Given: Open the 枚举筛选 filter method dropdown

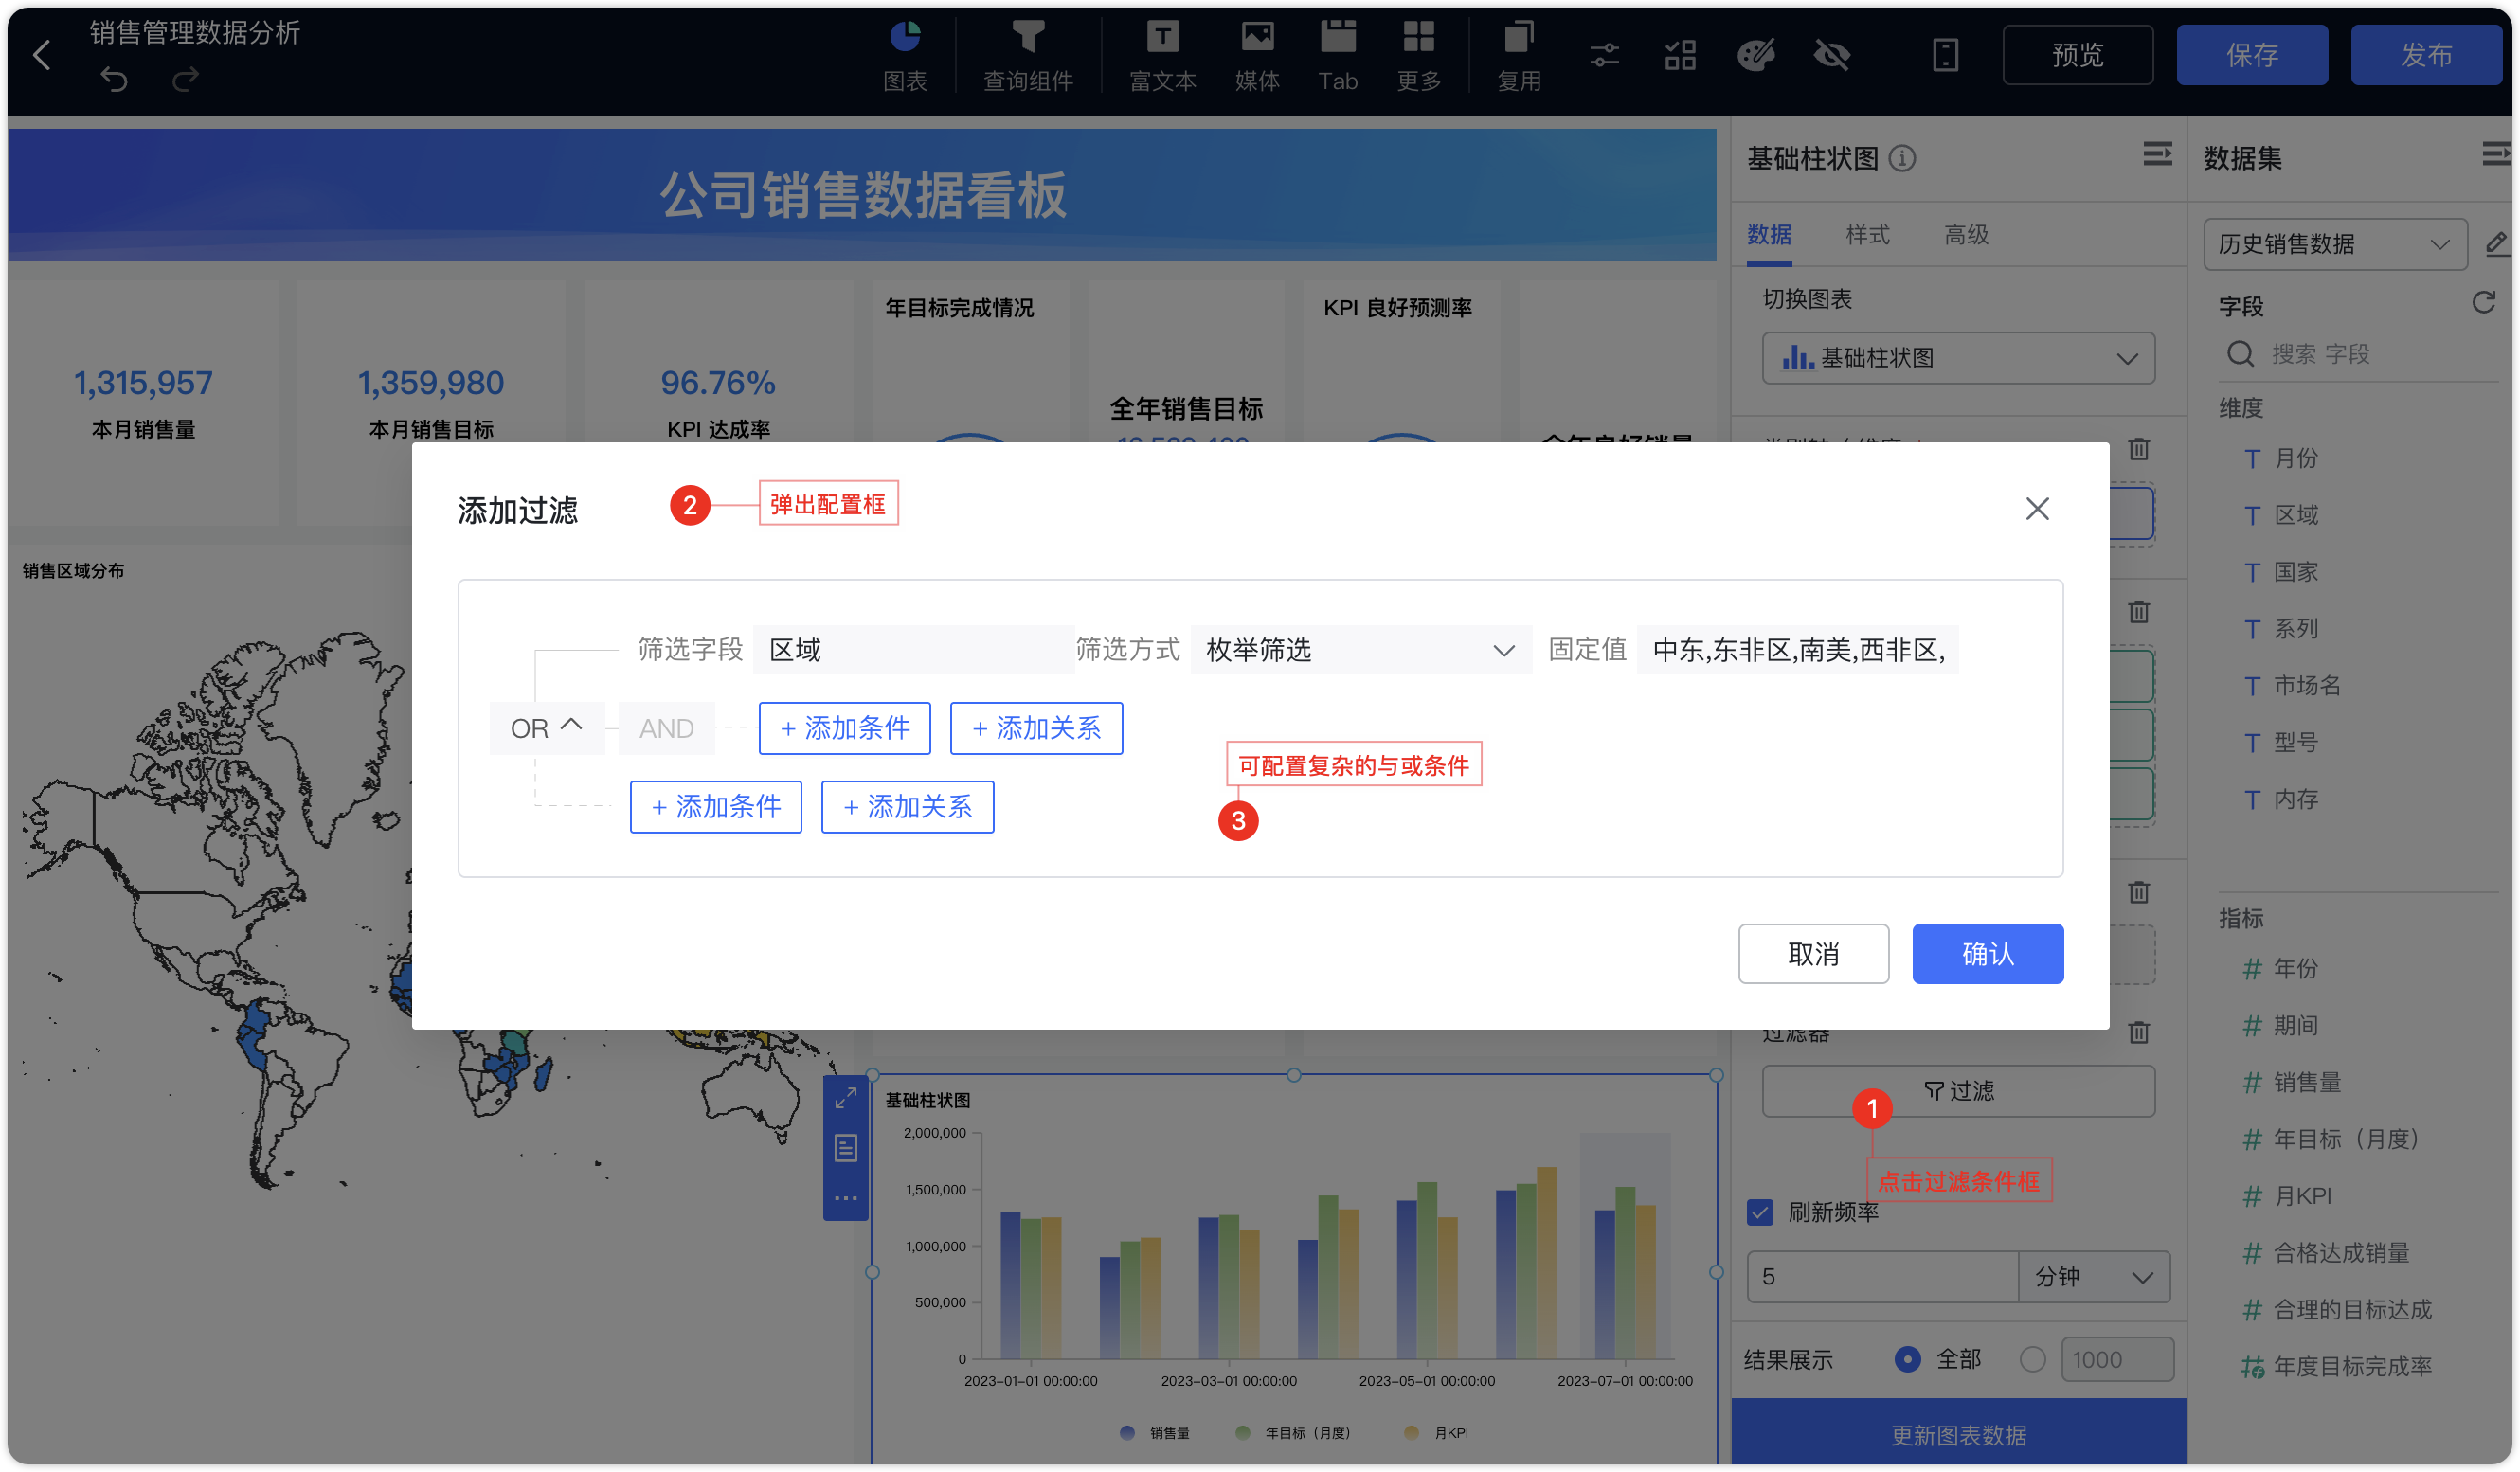Looking at the screenshot, I should point(1360,650).
